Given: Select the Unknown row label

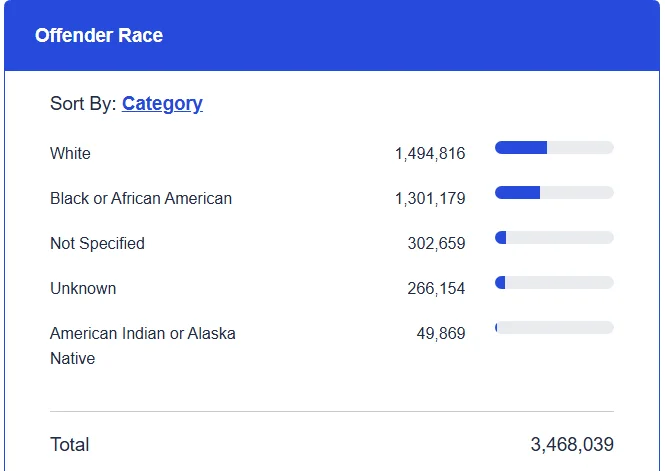Looking at the screenshot, I should pyautogui.click(x=83, y=288).
